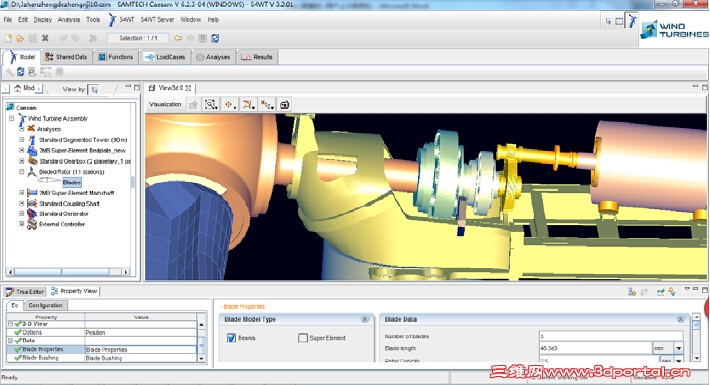Open the S4WT Server menu
The image size is (710, 385).
click(157, 20)
